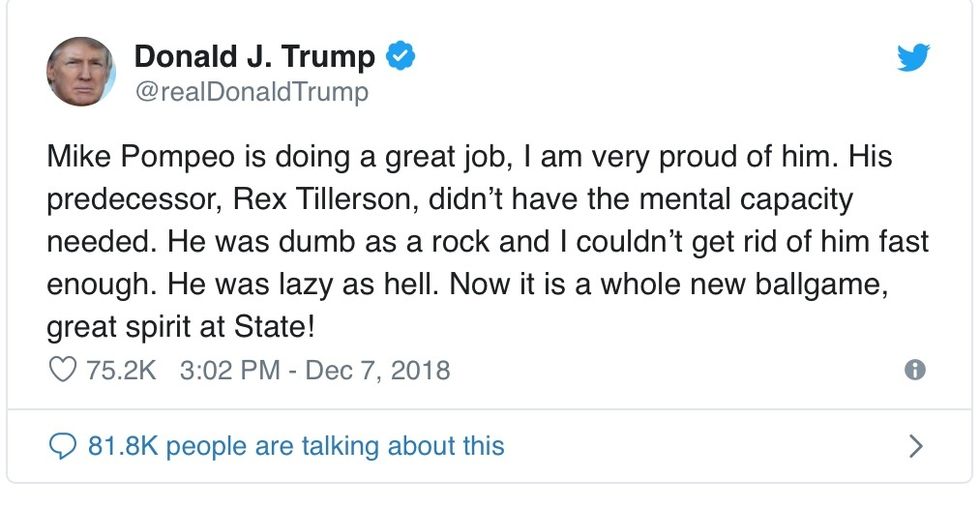Image resolution: width=980 pixels, height=511 pixels.
Task: Click the blue verified badge
Action: point(401,58)
